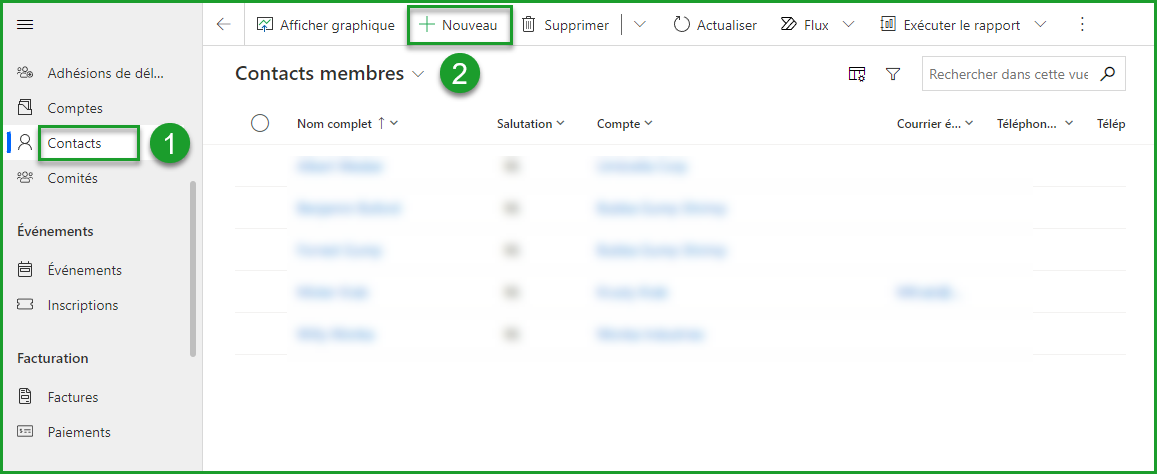1157x474 pixels.
Task: Click the hamburger menu icon
Action: (25, 25)
